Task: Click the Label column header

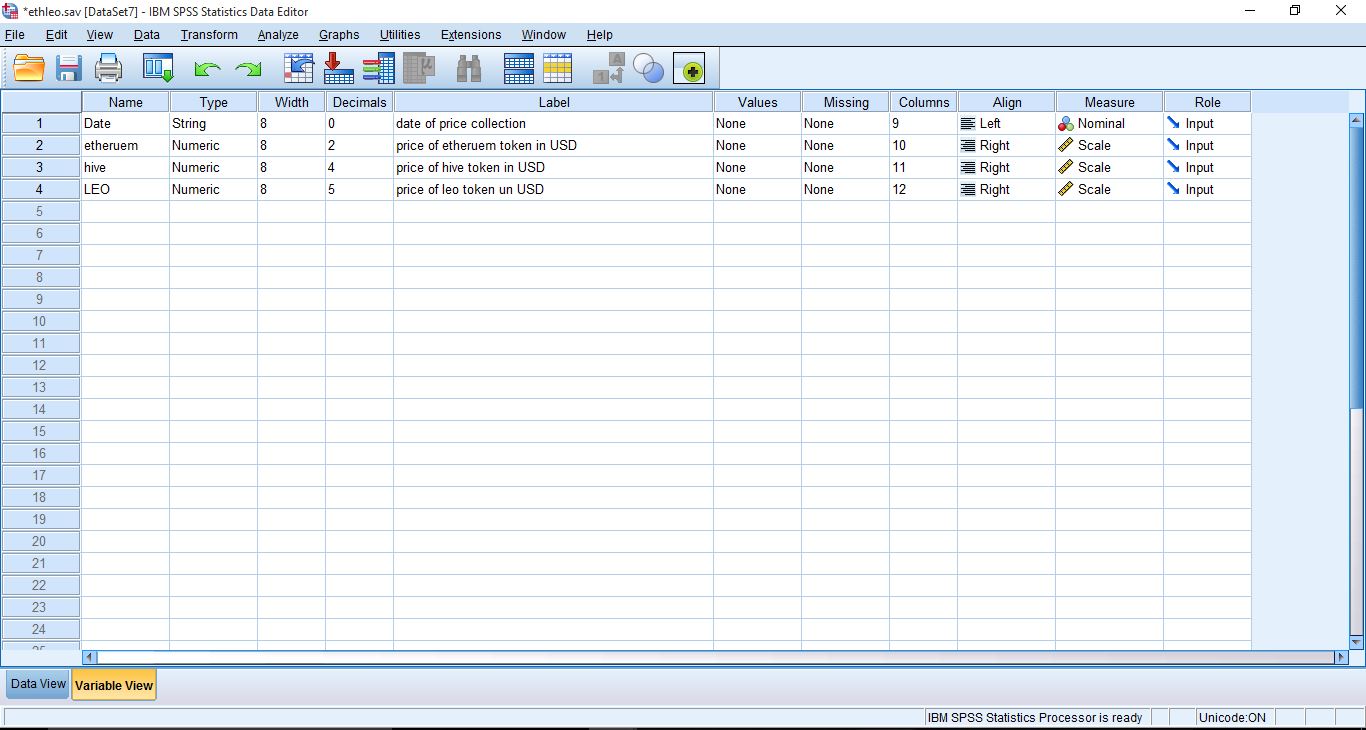Action: coord(554,102)
